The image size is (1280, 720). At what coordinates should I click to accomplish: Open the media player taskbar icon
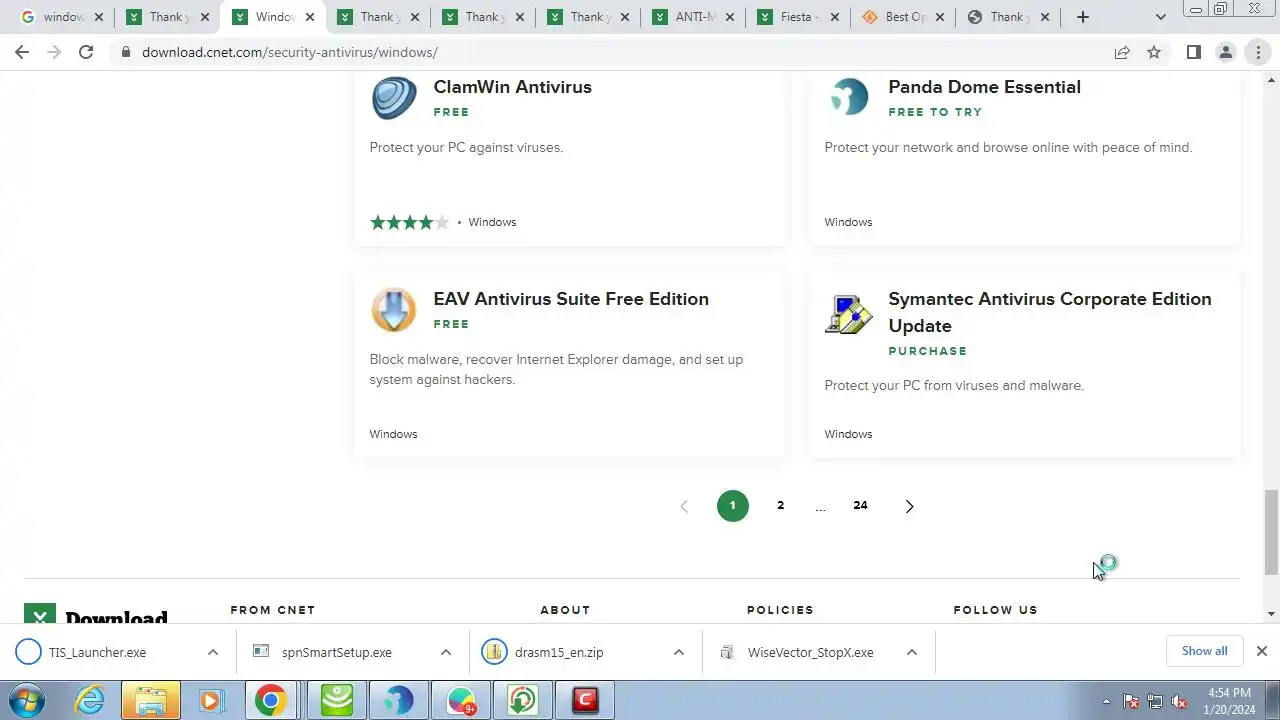[x=210, y=700]
